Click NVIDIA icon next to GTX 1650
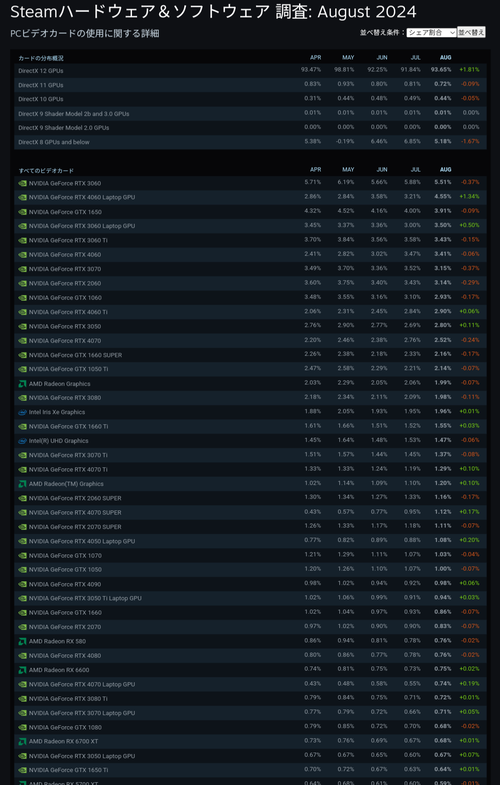The height and width of the screenshot is (785, 500). coord(23,212)
